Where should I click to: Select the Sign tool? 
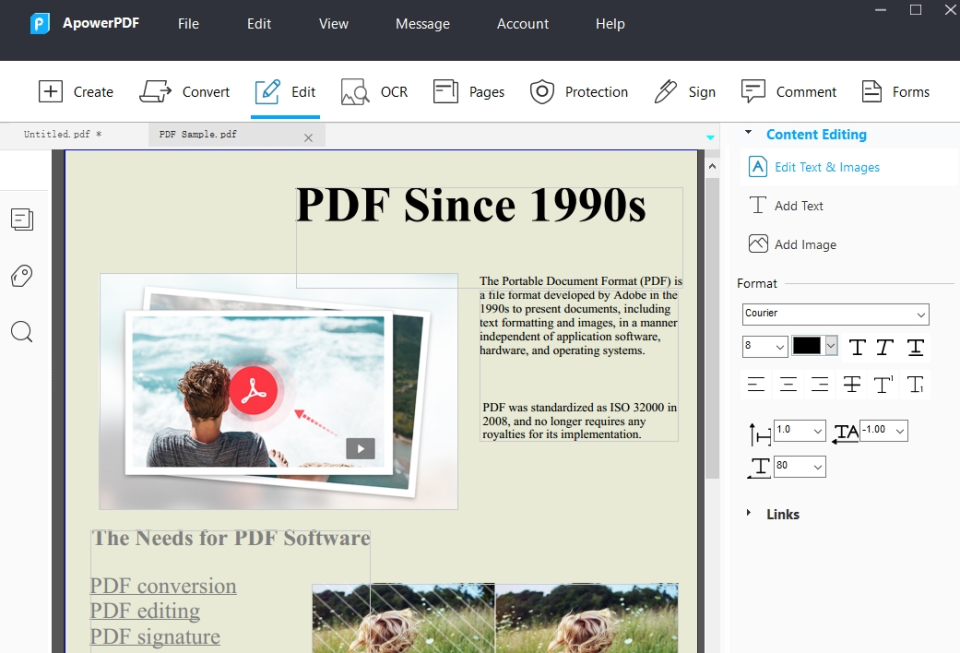tap(685, 91)
